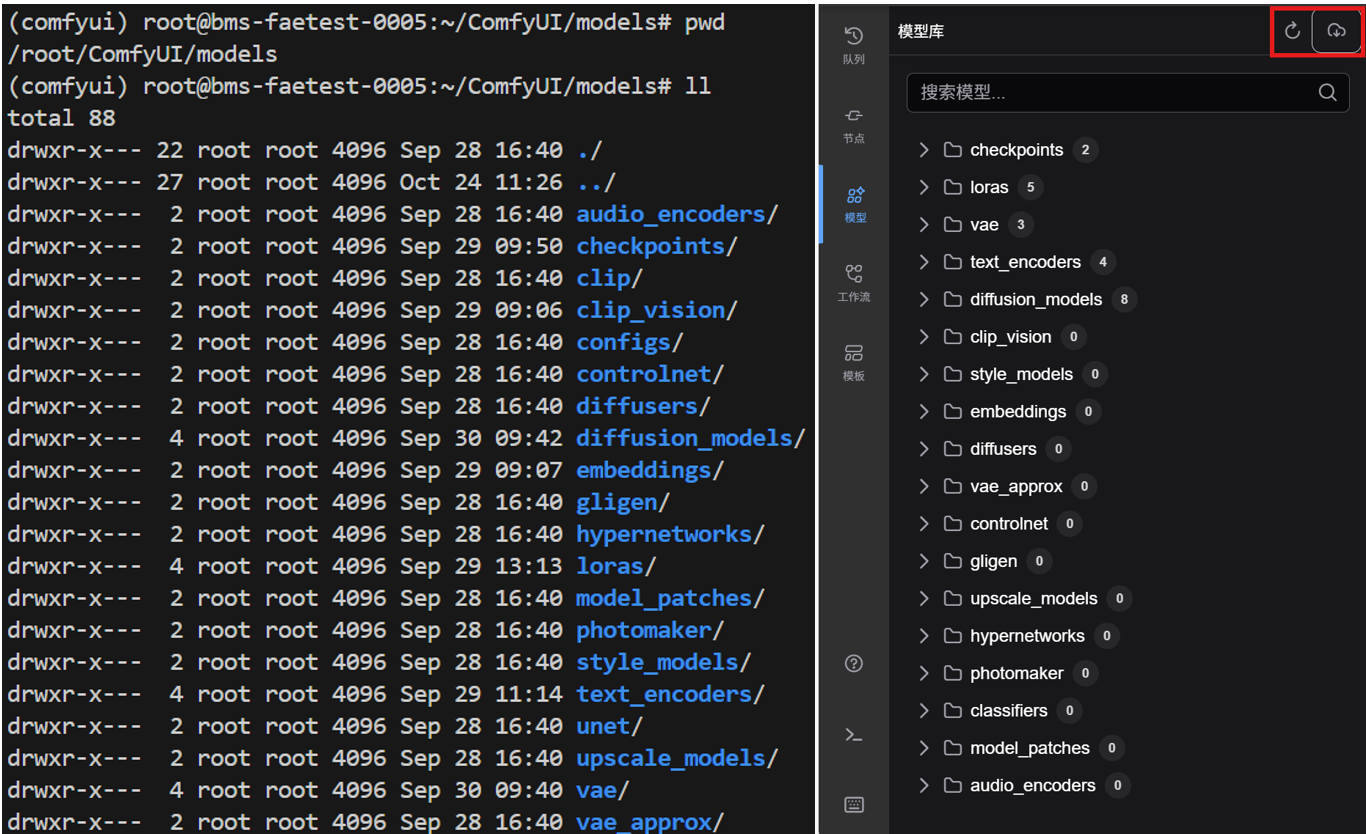Image resolution: width=1366 pixels, height=834 pixels.
Task: Open the Workflows (工作流) sidebar tab
Action: pyautogui.click(x=853, y=283)
